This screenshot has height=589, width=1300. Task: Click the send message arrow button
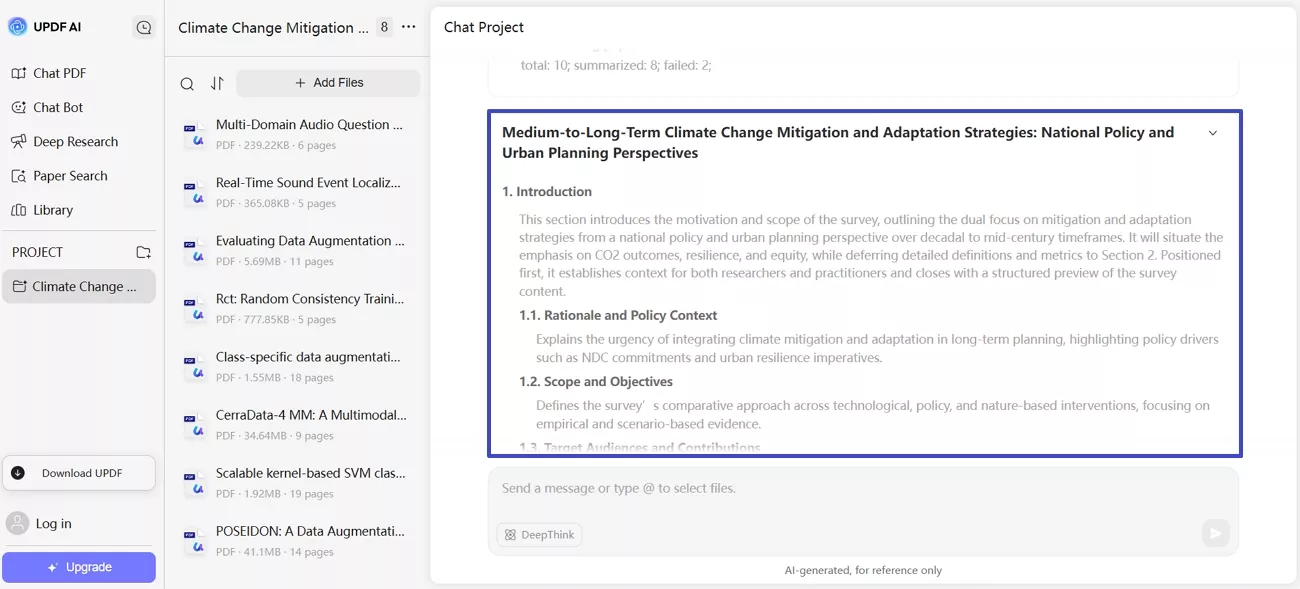[x=1215, y=534]
